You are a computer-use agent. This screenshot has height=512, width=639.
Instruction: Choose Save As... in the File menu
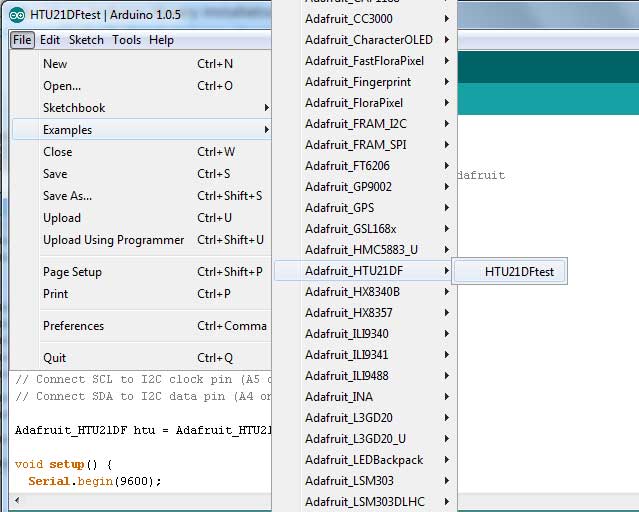click(67, 196)
